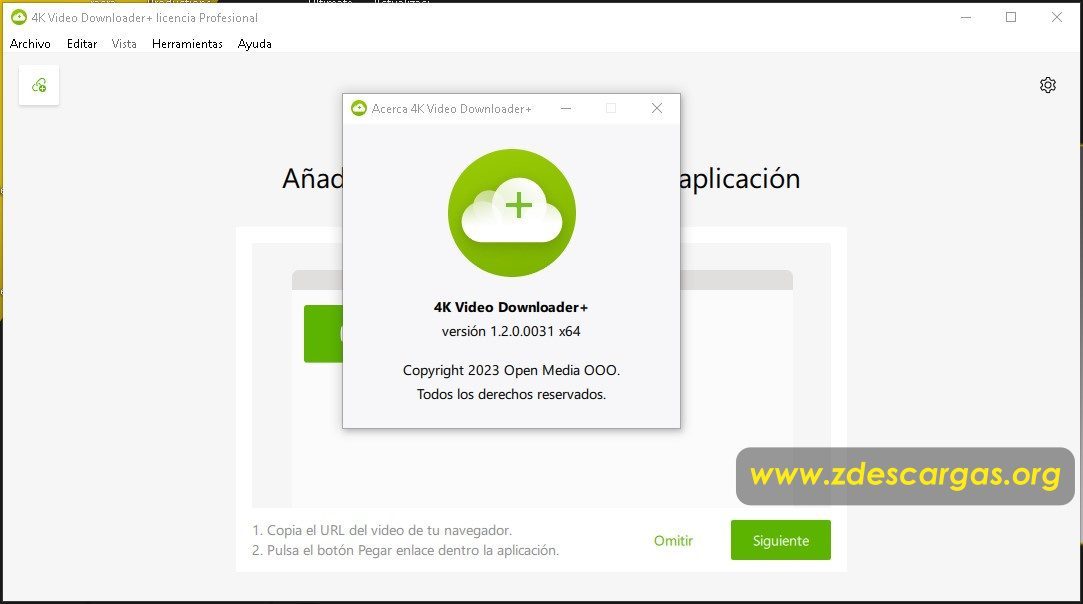Open the Herramientas menu
The image size is (1083, 604).
[187, 44]
